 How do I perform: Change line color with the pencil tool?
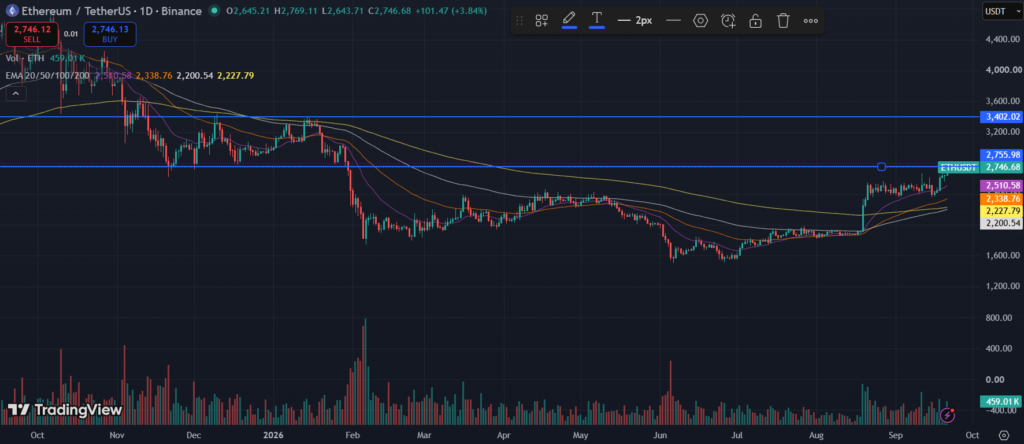569,20
